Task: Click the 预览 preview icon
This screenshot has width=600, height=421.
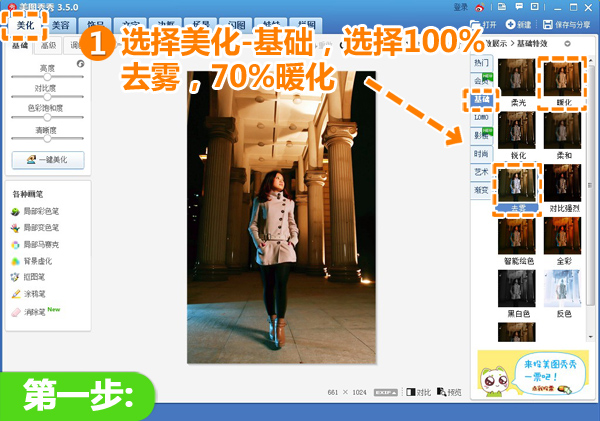Action: [x=442, y=392]
